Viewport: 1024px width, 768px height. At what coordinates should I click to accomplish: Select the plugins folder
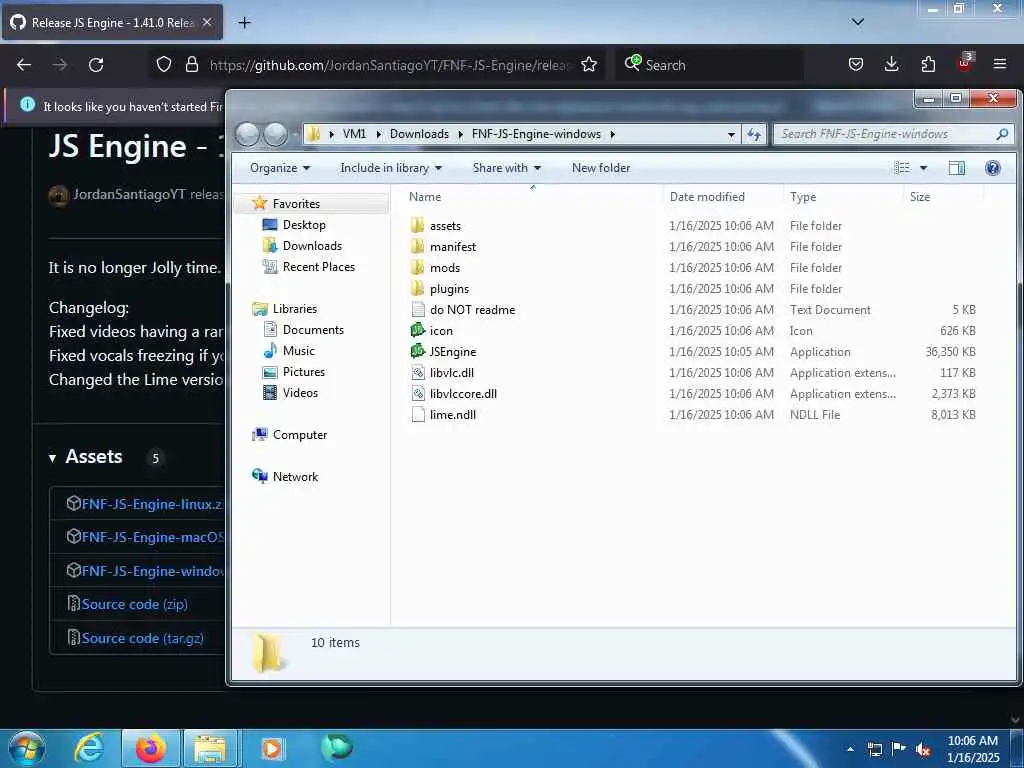449,289
